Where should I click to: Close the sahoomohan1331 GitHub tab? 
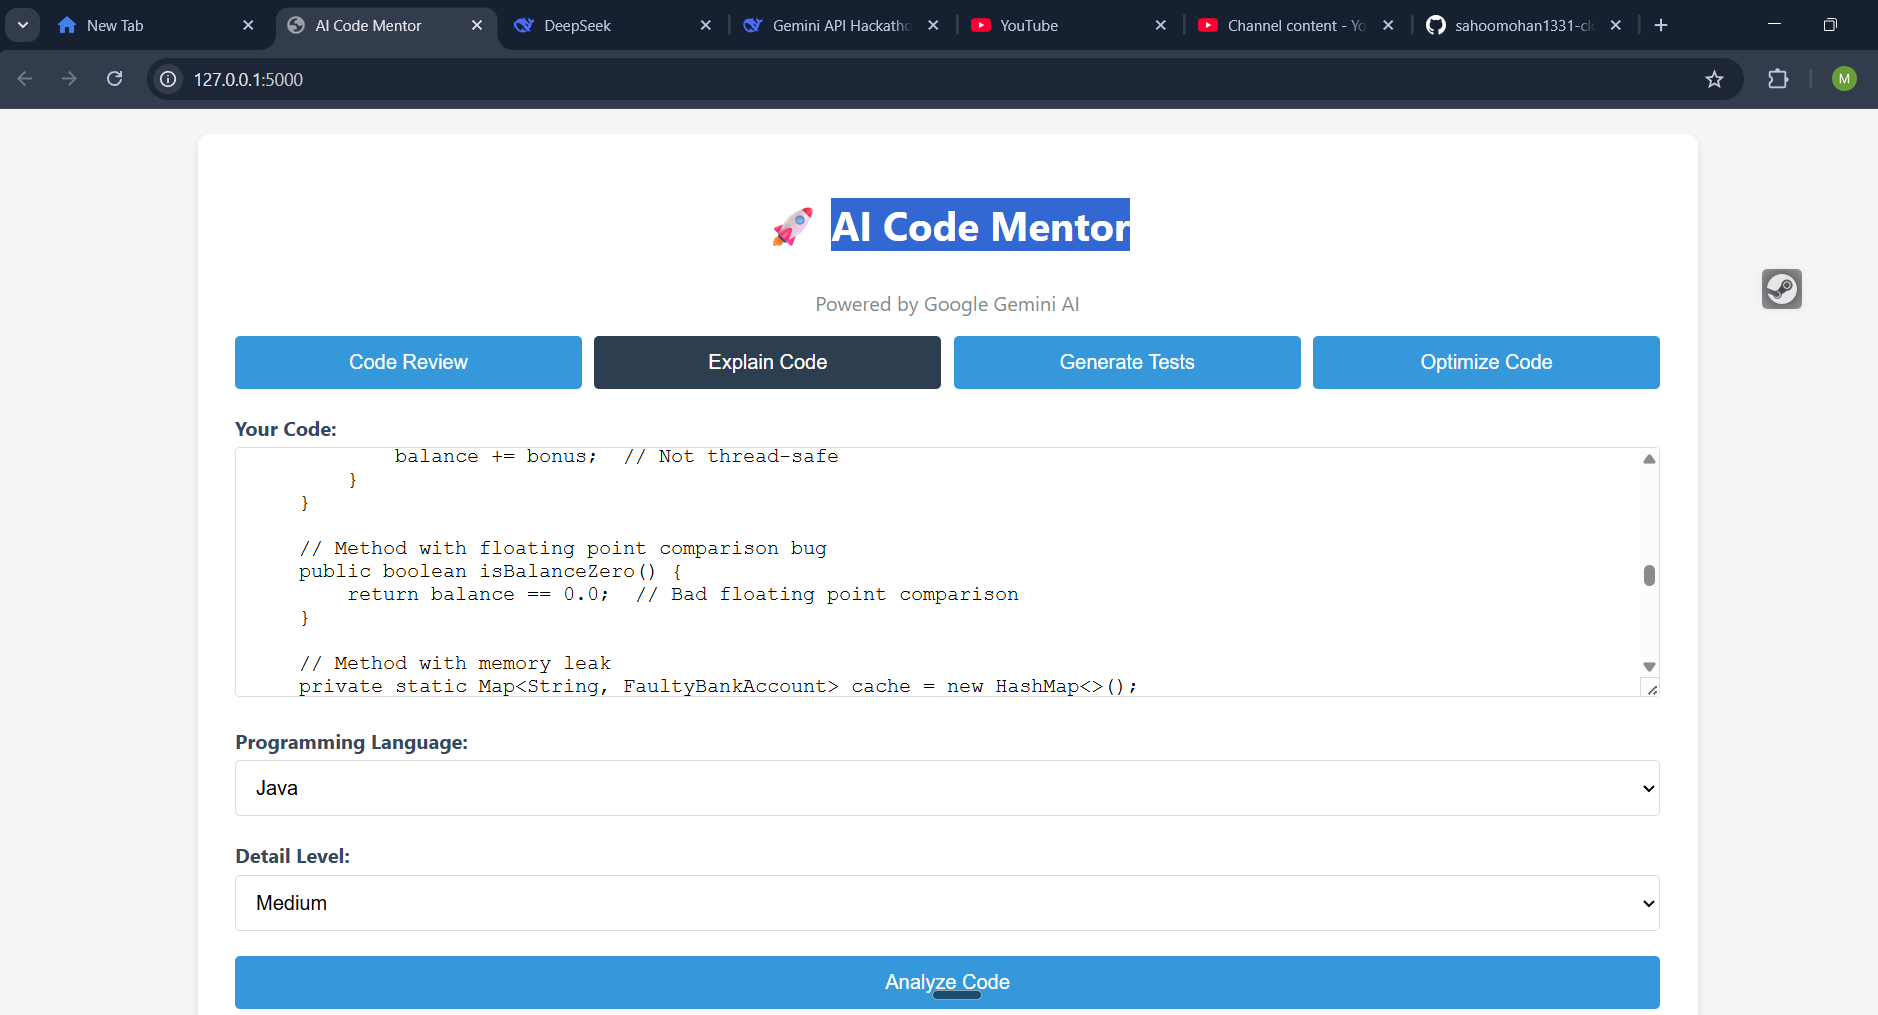1616,25
